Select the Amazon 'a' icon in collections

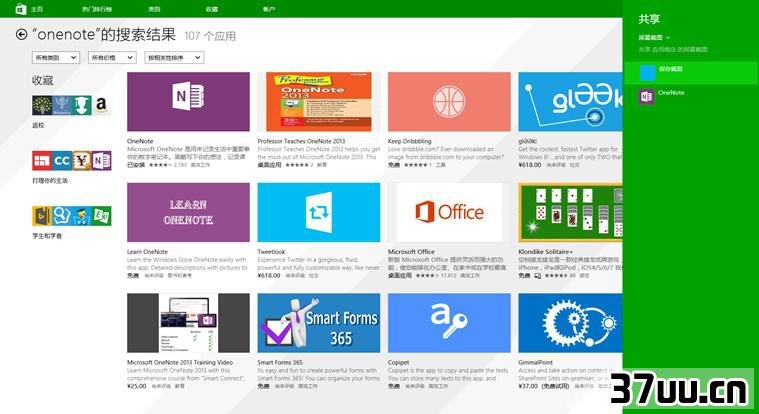click(101, 105)
